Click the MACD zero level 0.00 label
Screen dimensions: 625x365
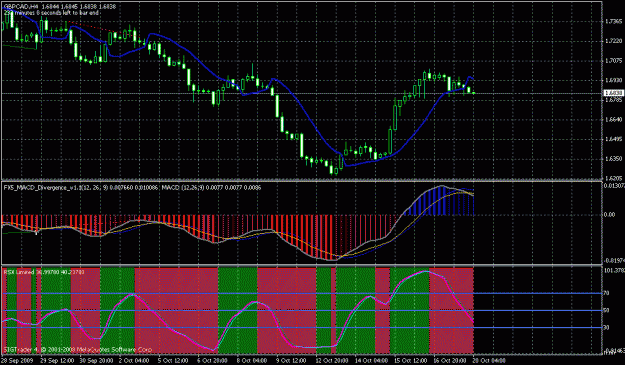(x=610, y=215)
